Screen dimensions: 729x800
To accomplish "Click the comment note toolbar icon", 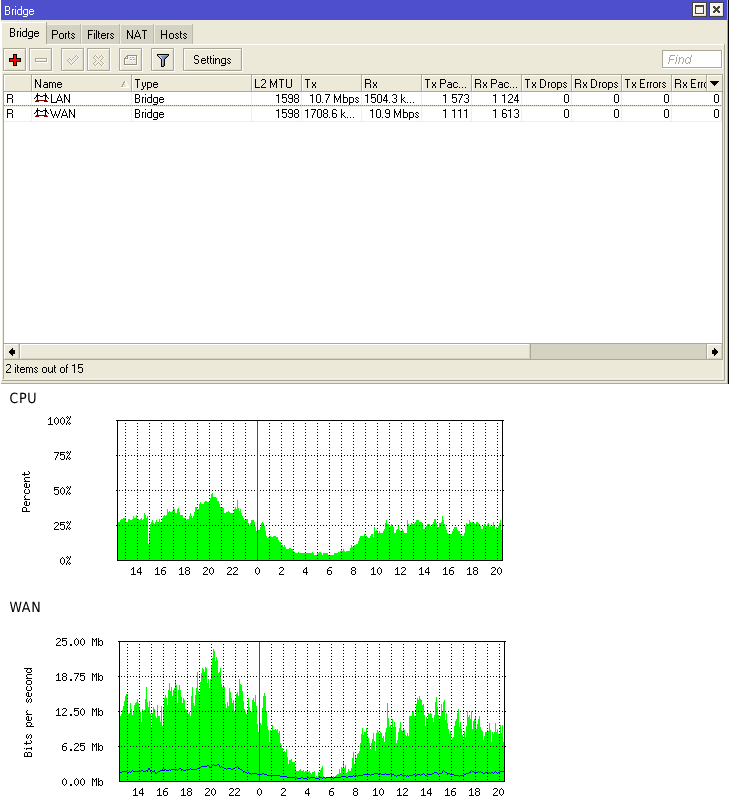I will point(131,60).
